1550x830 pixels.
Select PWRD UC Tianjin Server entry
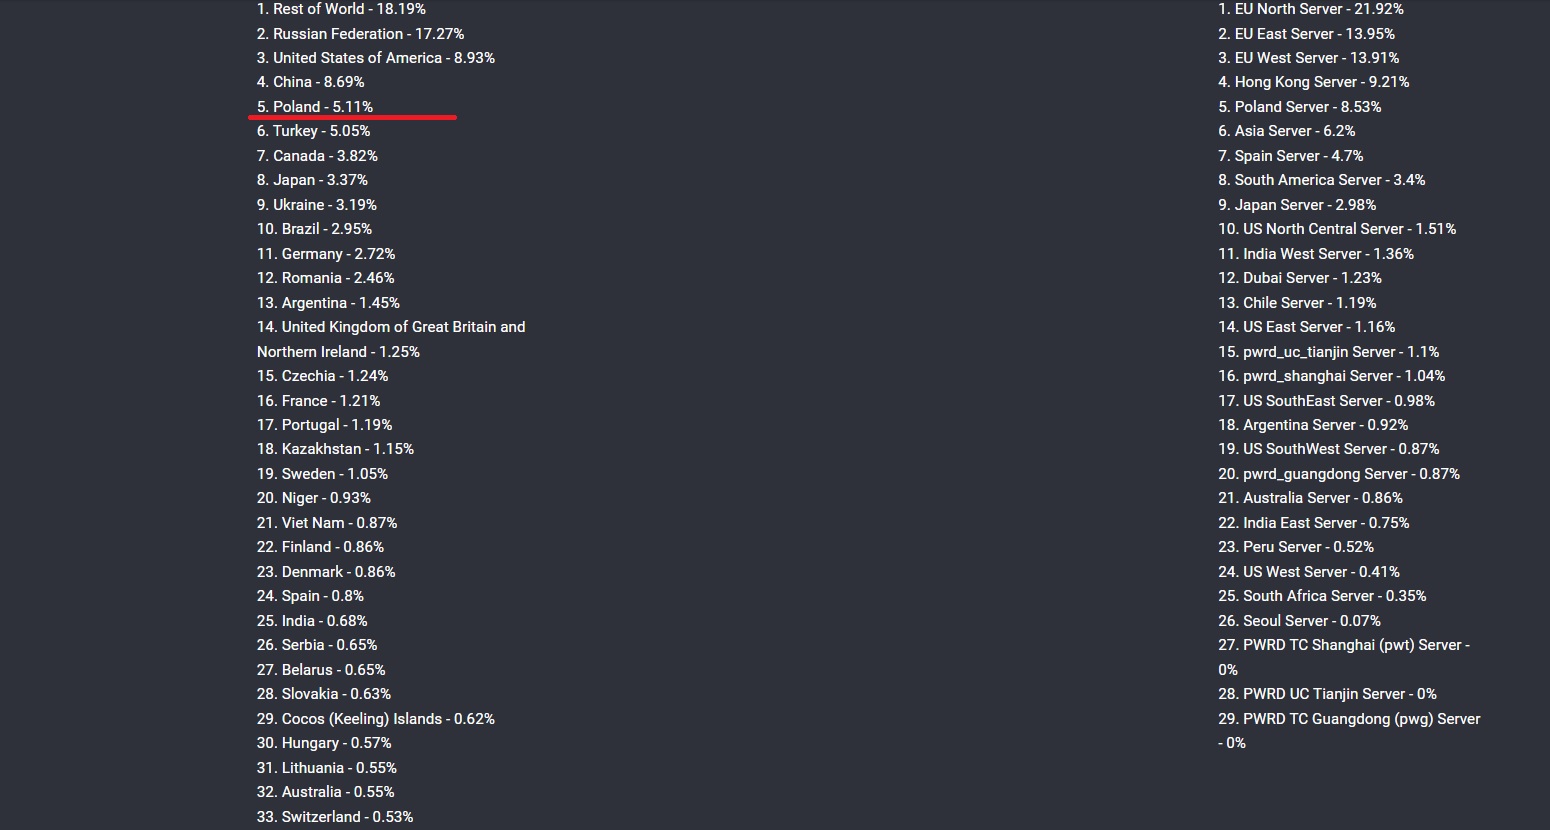coord(1327,694)
